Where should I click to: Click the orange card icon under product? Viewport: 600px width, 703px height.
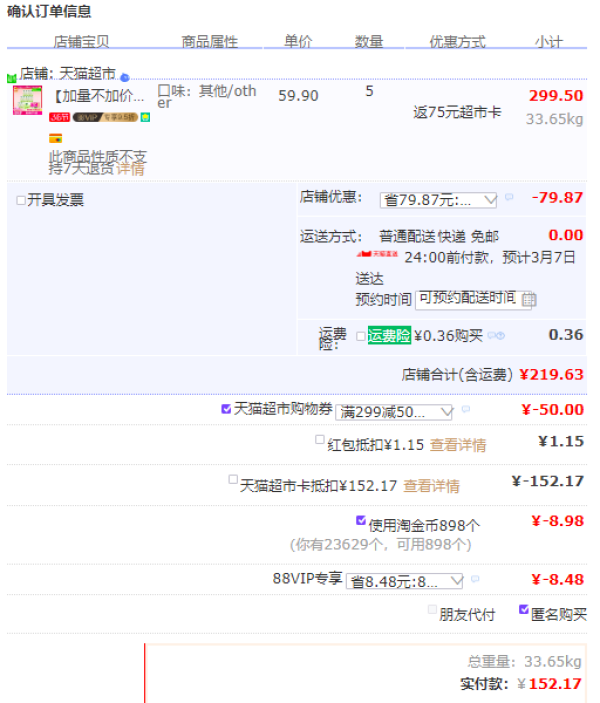(x=56, y=139)
